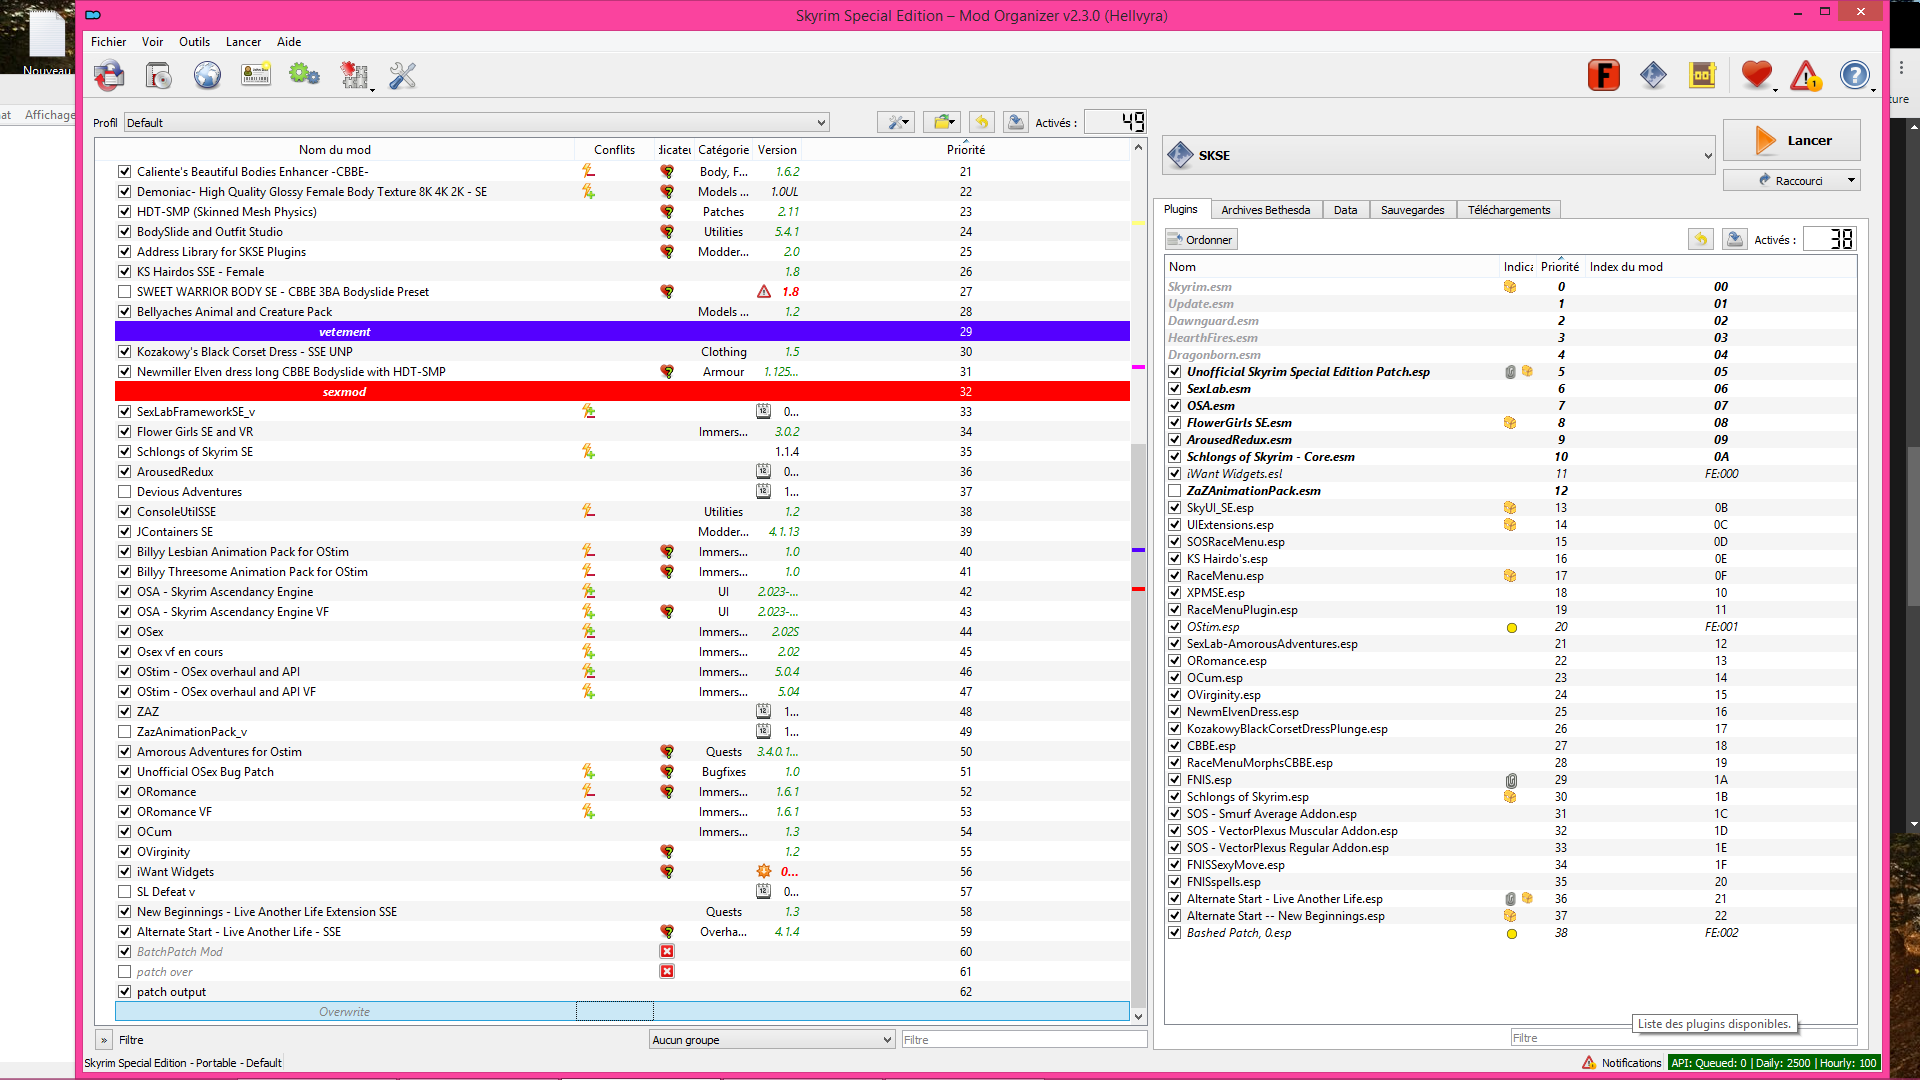Click the red heart endorse icon

[1756, 75]
